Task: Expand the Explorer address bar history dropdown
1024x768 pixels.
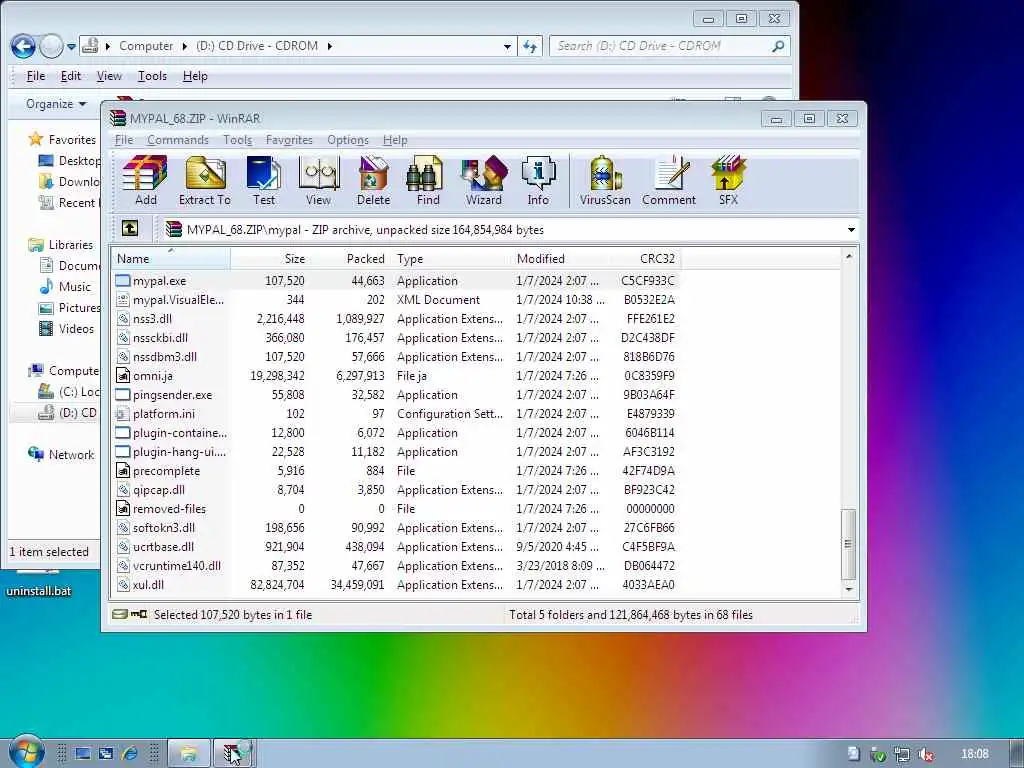Action: pyautogui.click(x=507, y=46)
